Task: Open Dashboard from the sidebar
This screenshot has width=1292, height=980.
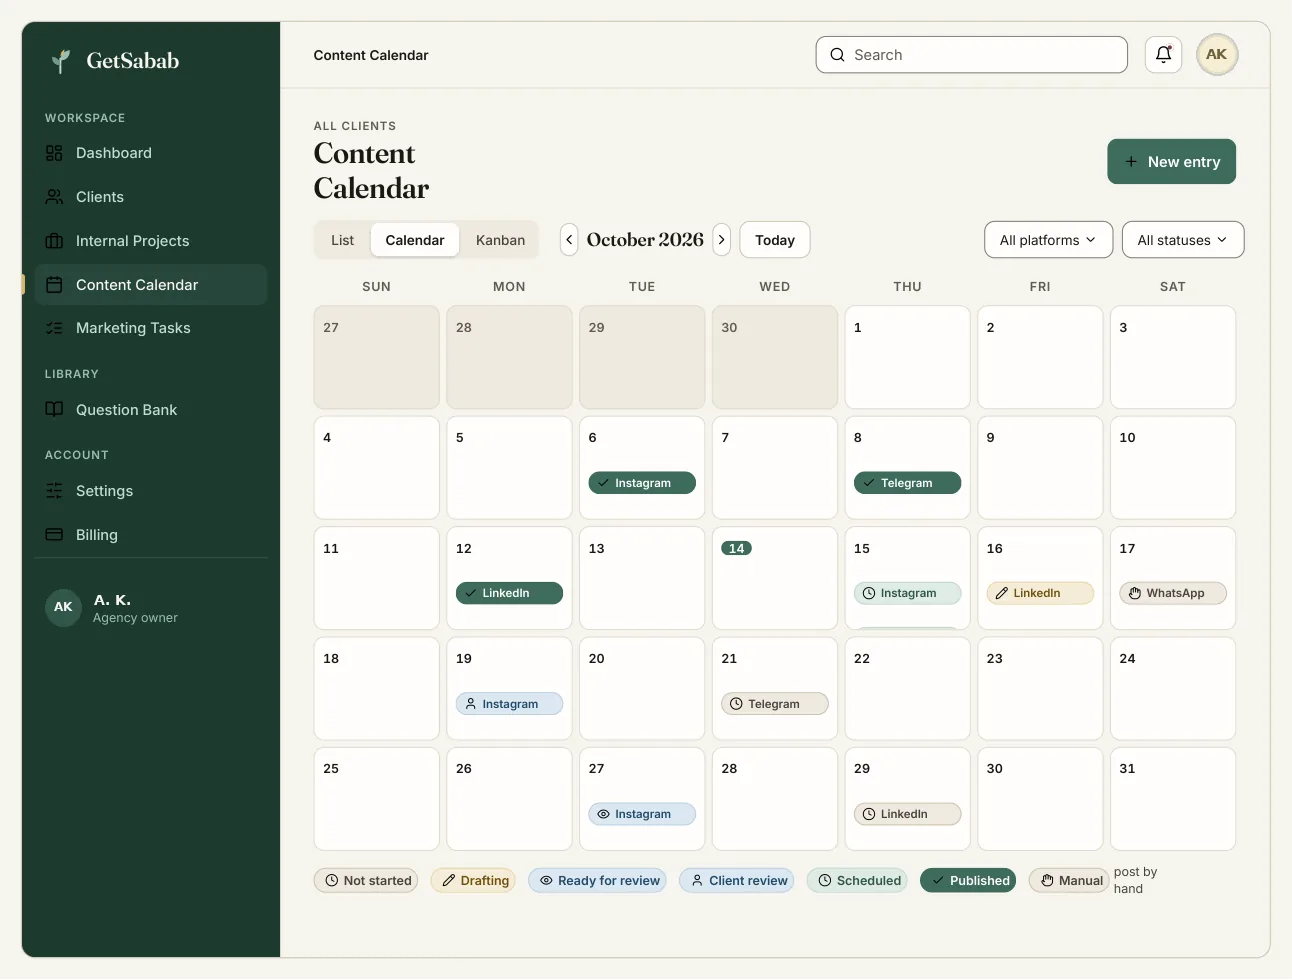Action: [x=151, y=153]
